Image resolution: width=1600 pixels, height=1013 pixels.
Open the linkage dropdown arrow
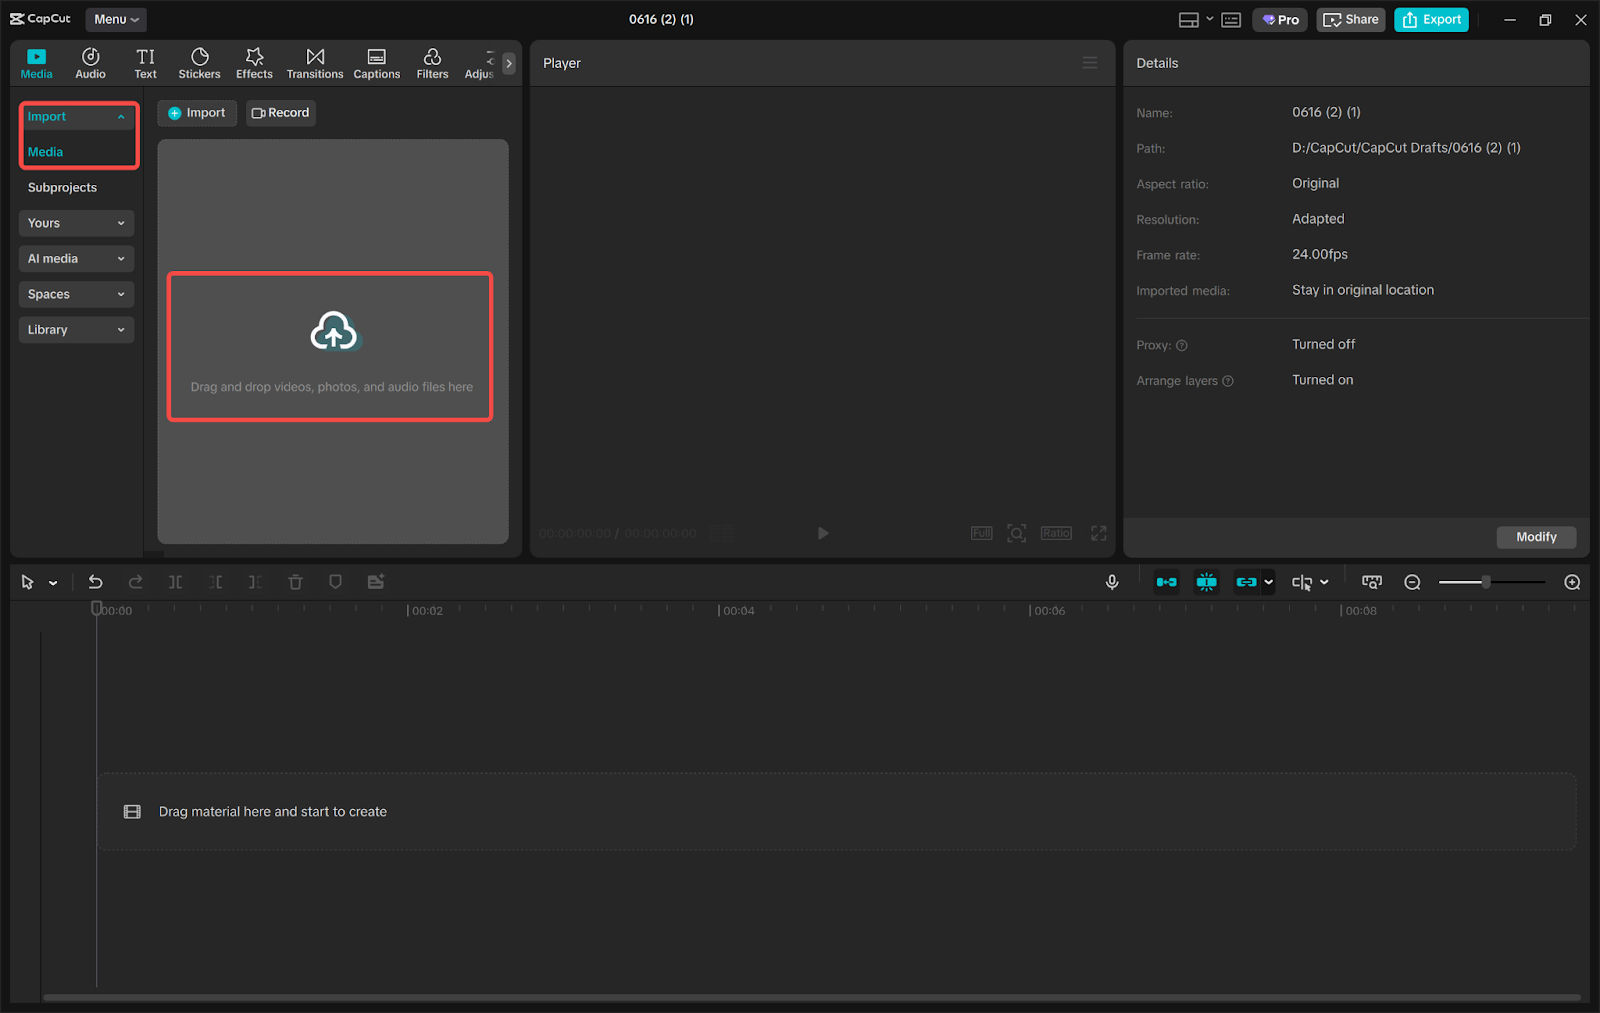tap(1269, 582)
